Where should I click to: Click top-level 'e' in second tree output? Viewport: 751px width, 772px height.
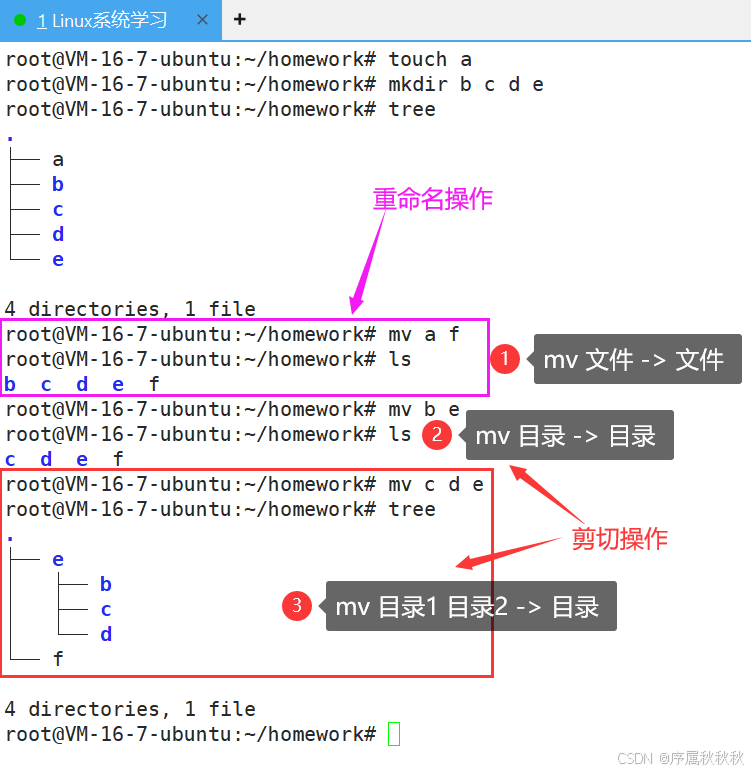point(58,560)
